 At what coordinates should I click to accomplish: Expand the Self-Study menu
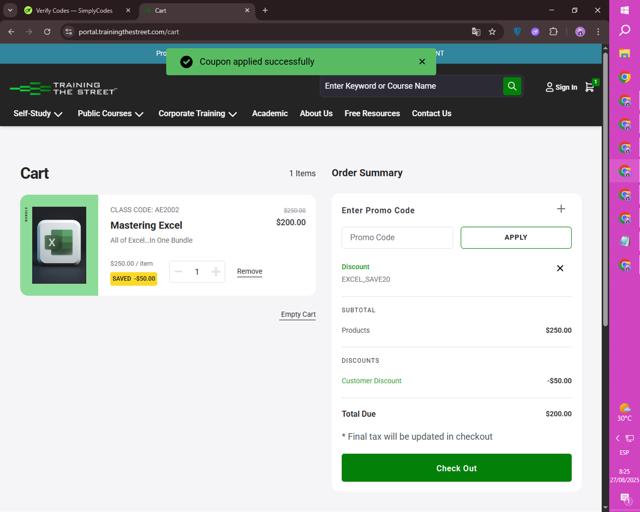pos(38,114)
